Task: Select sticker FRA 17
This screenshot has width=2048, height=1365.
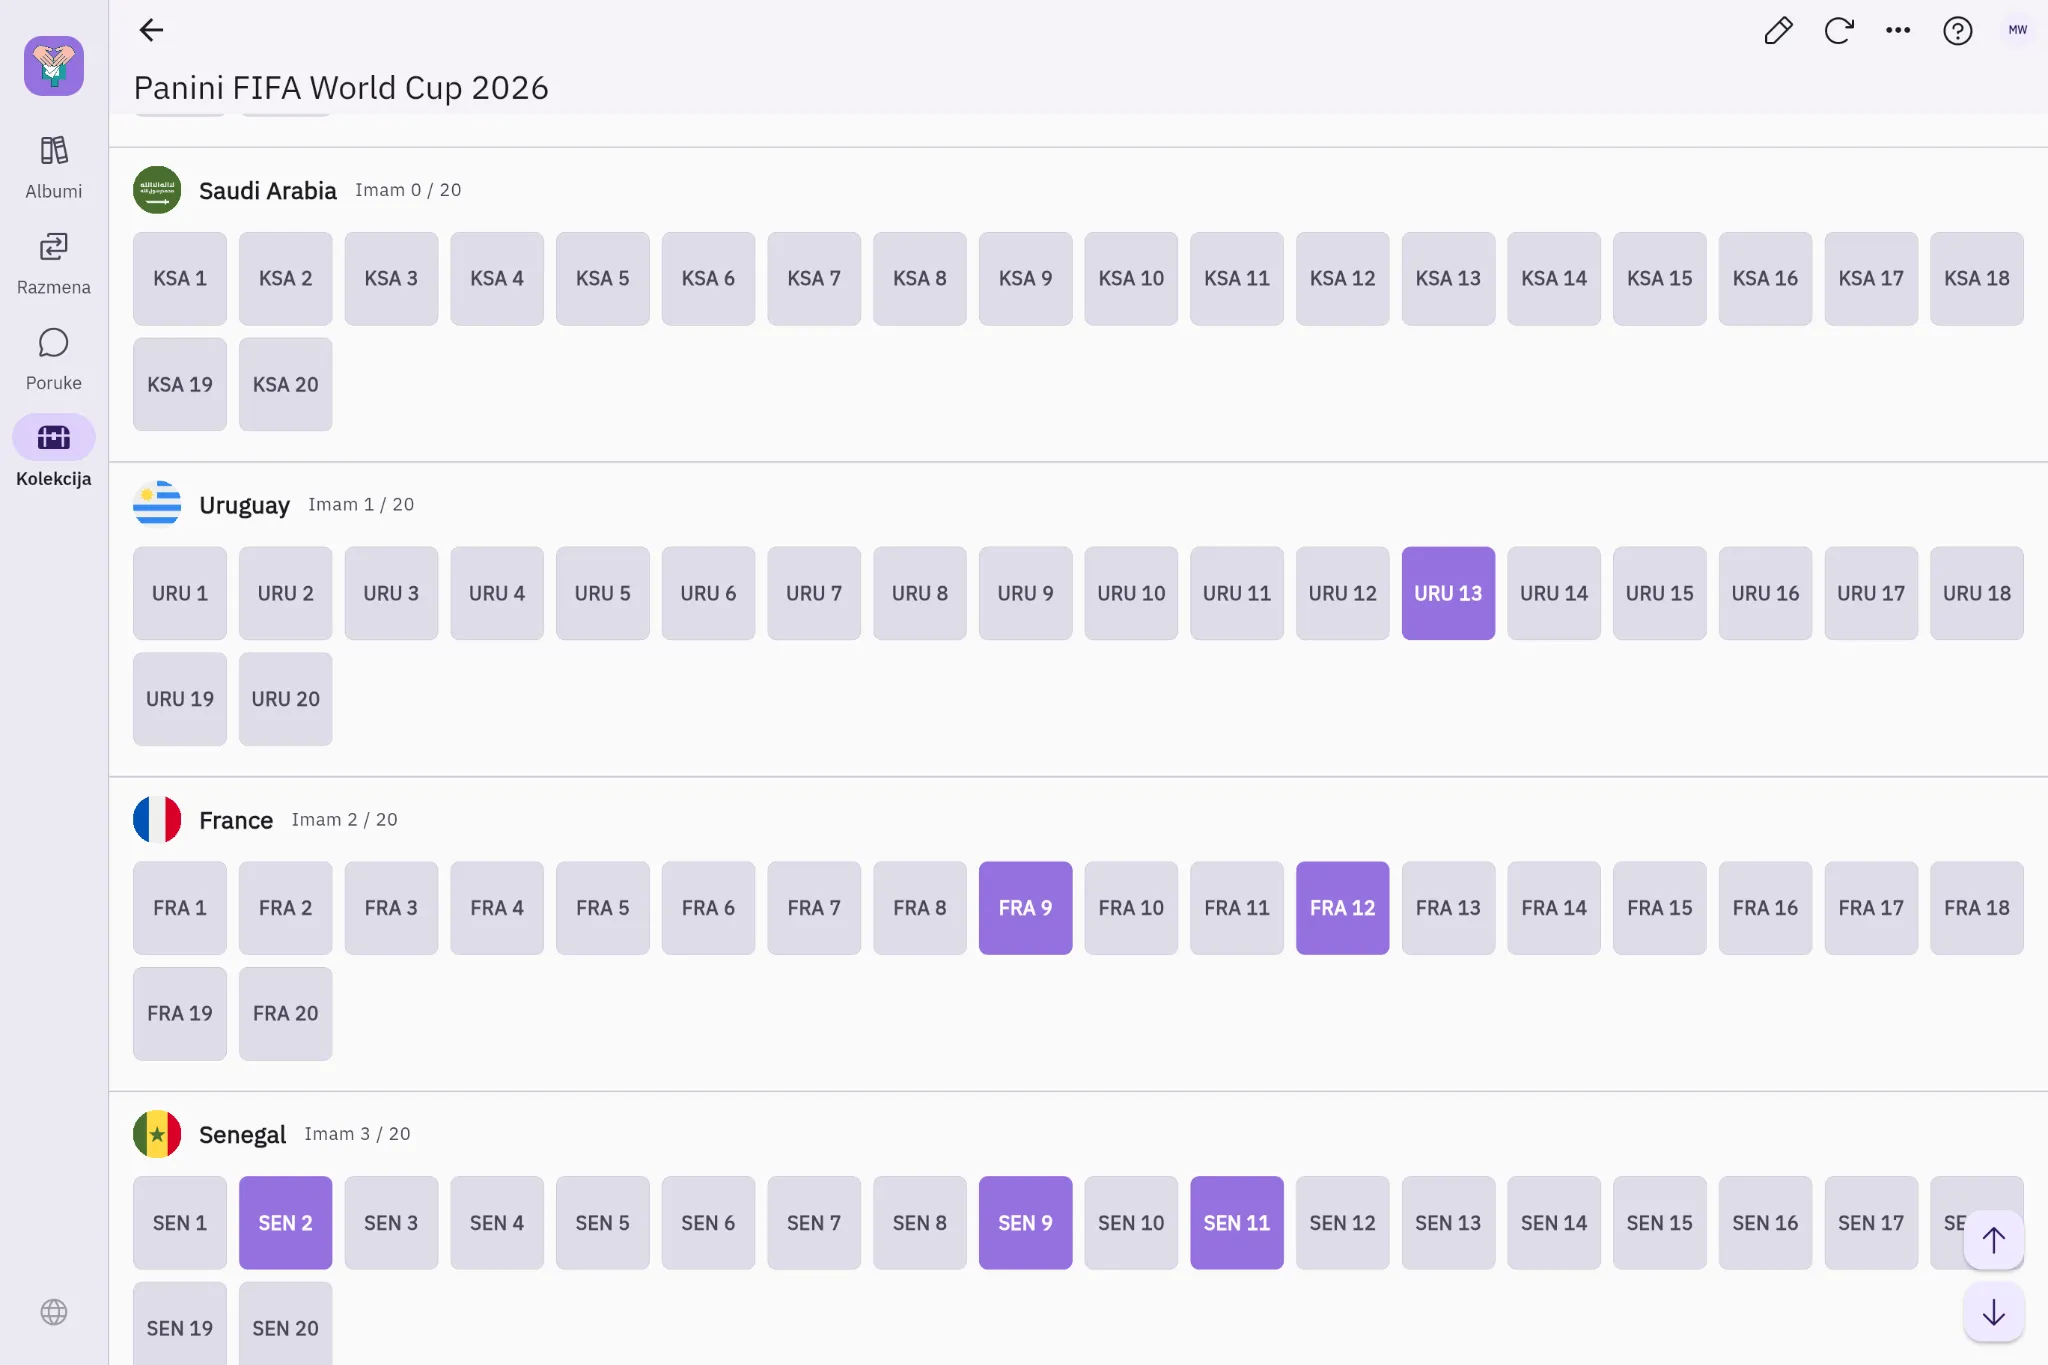Action: (x=1871, y=908)
